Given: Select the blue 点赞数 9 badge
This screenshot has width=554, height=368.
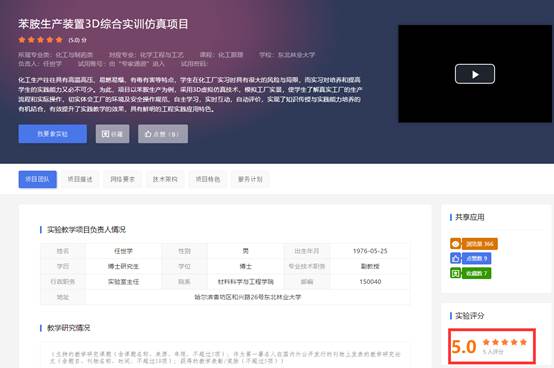Looking at the screenshot, I should pyautogui.click(x=477, y=259).
